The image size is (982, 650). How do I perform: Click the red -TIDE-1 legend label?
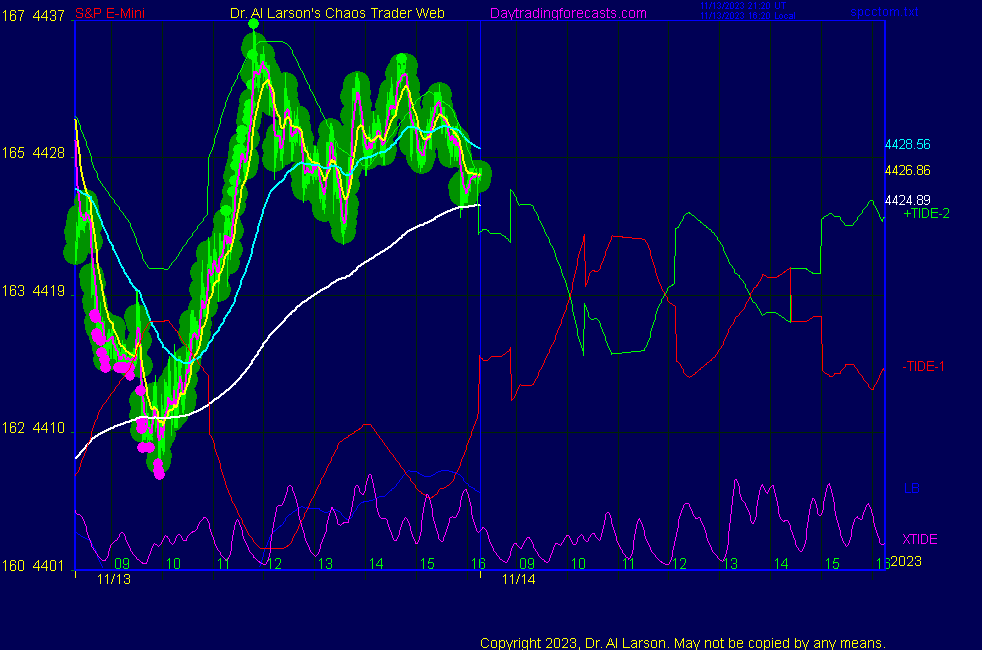coord(923,366)
